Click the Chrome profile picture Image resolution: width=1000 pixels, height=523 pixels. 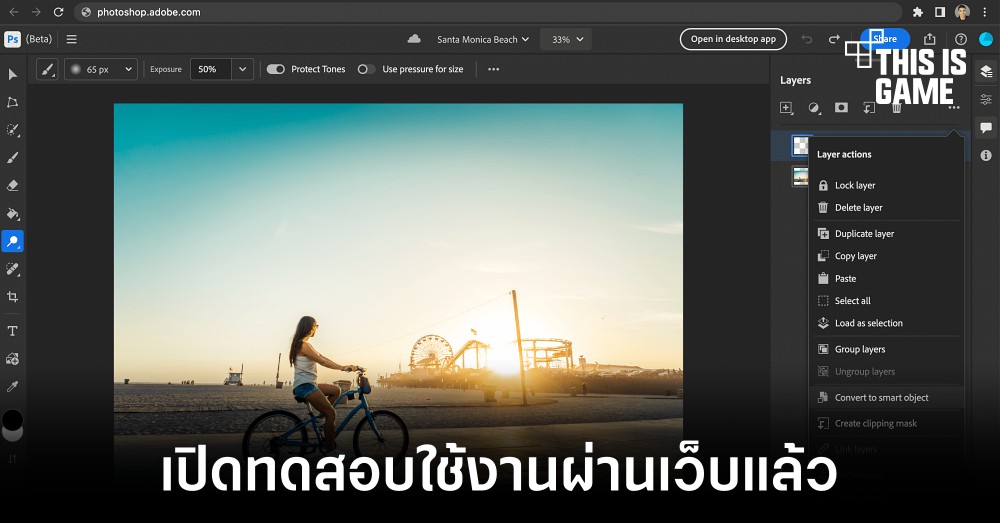(x=962, y=12)
